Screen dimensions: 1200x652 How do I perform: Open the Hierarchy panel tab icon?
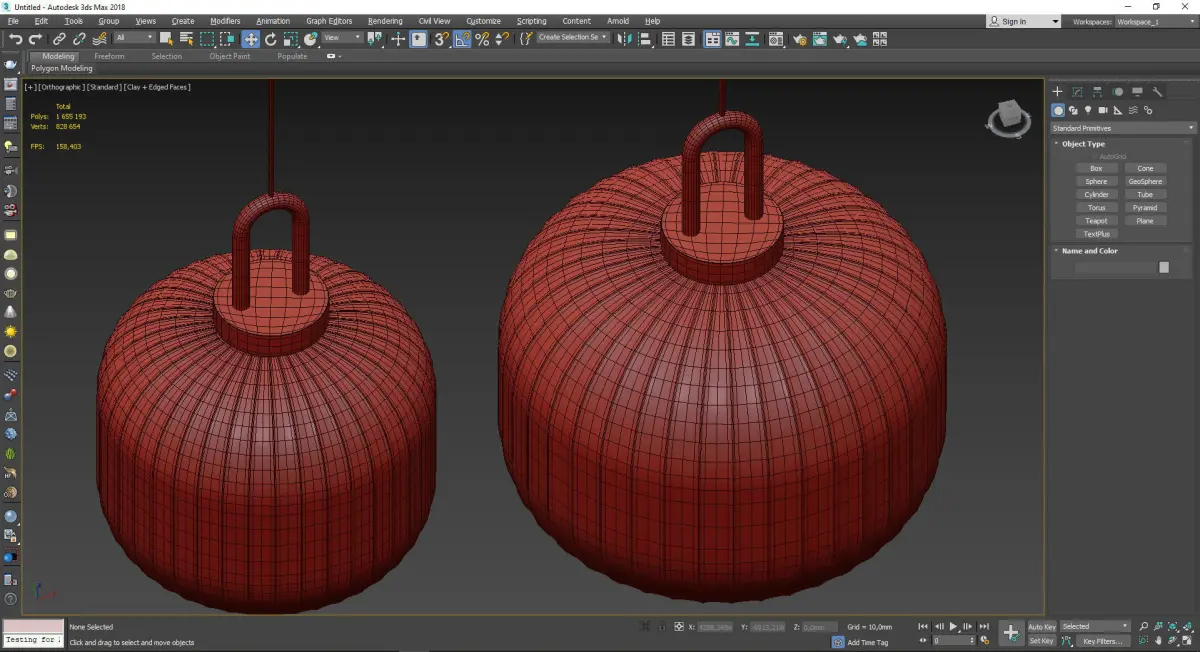(x=1097, y=92)
